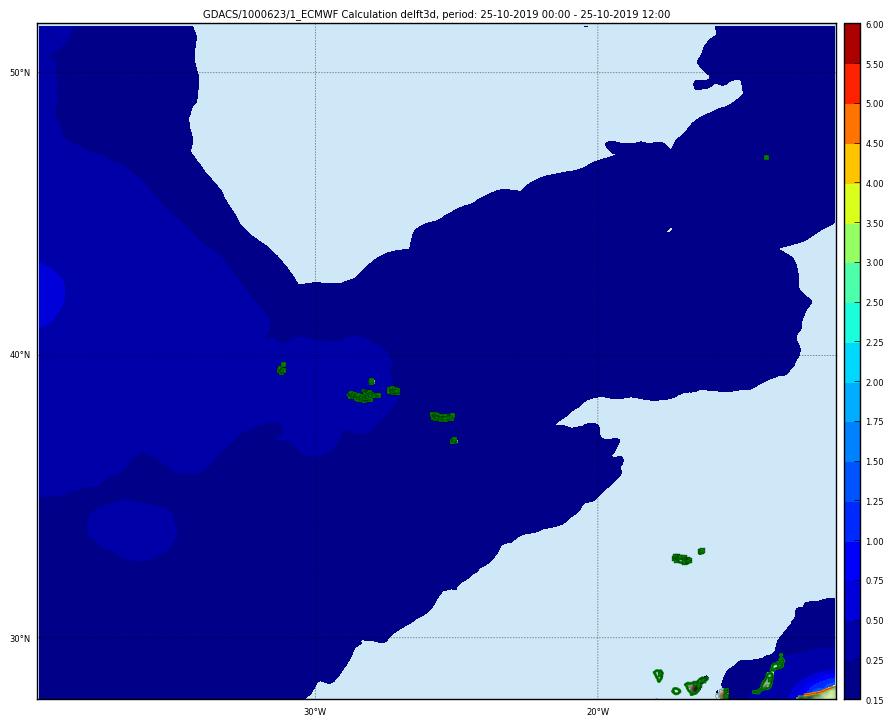Click the cyan colorbar band between 2.00 and 2.25
This screenshot has height=725, width=893.
851,362
